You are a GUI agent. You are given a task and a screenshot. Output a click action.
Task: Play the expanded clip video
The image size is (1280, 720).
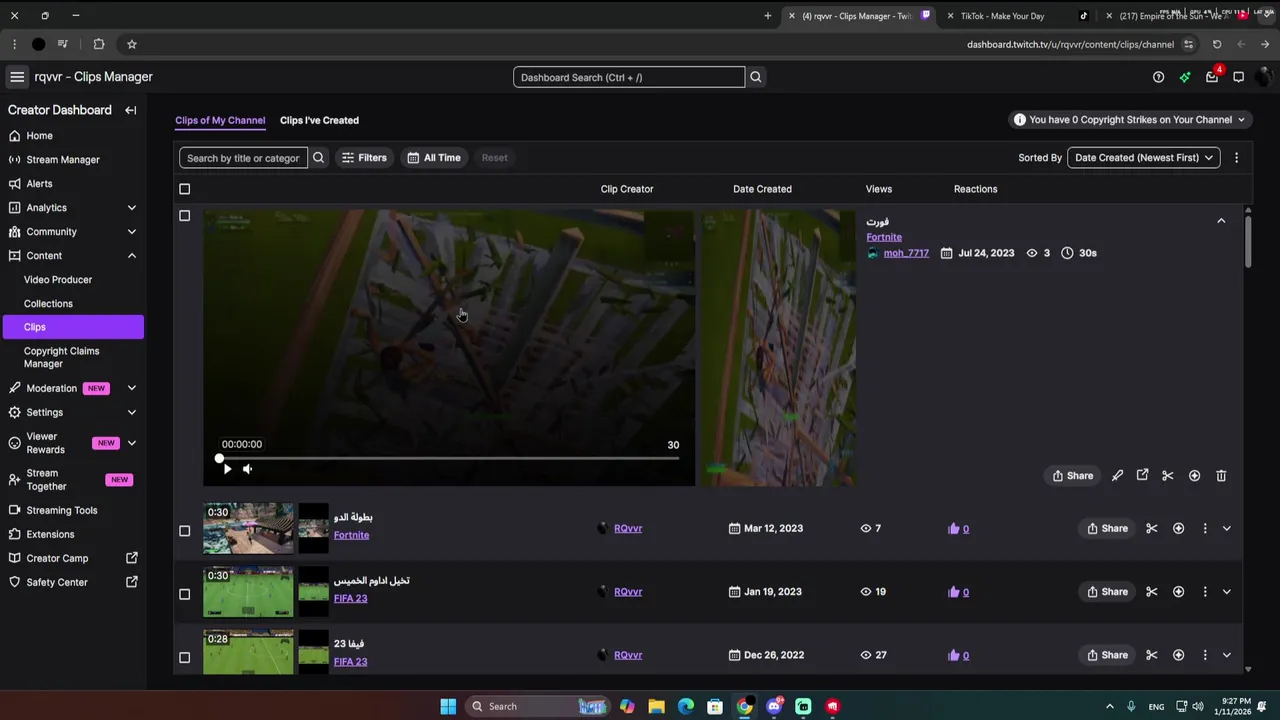pyautogui.click(x=227, y=469)
